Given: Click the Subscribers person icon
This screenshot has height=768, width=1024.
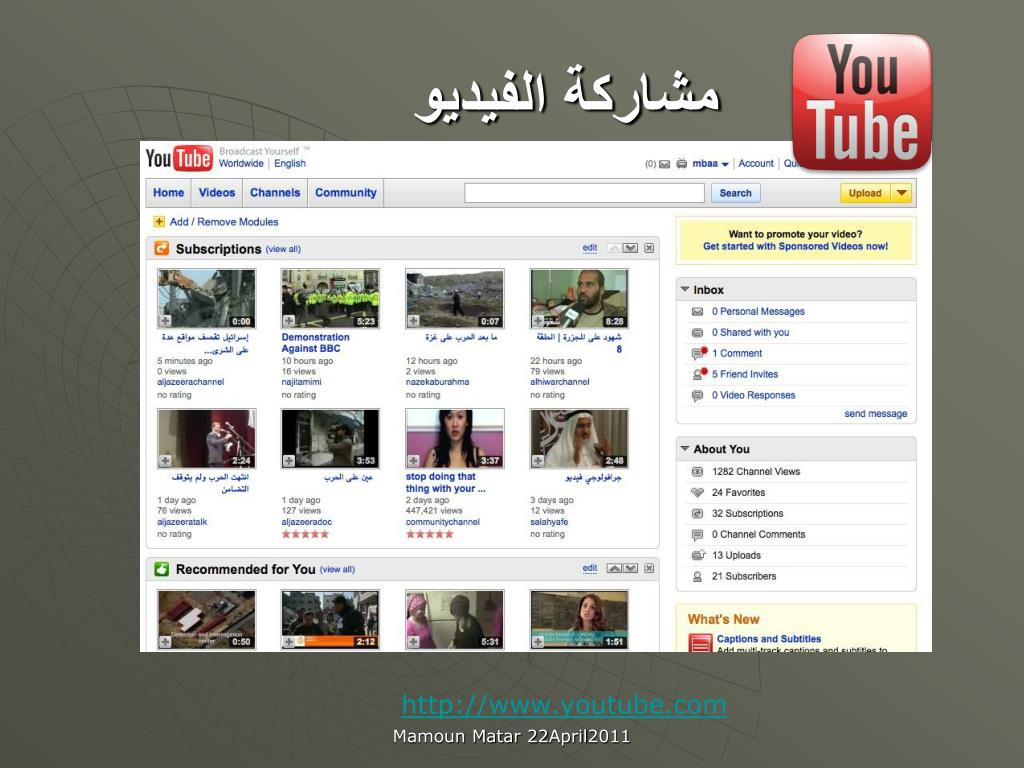Looking at the screenshot, I should click(697, 577).
